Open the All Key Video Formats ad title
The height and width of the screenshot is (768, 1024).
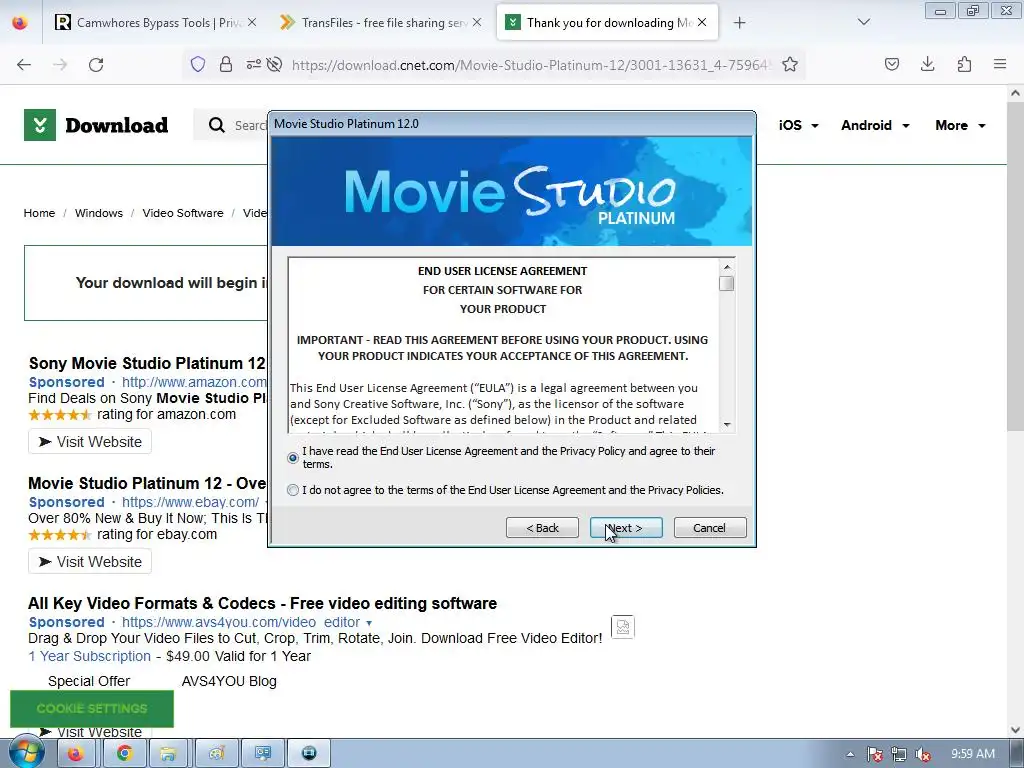tap(263, 603)
